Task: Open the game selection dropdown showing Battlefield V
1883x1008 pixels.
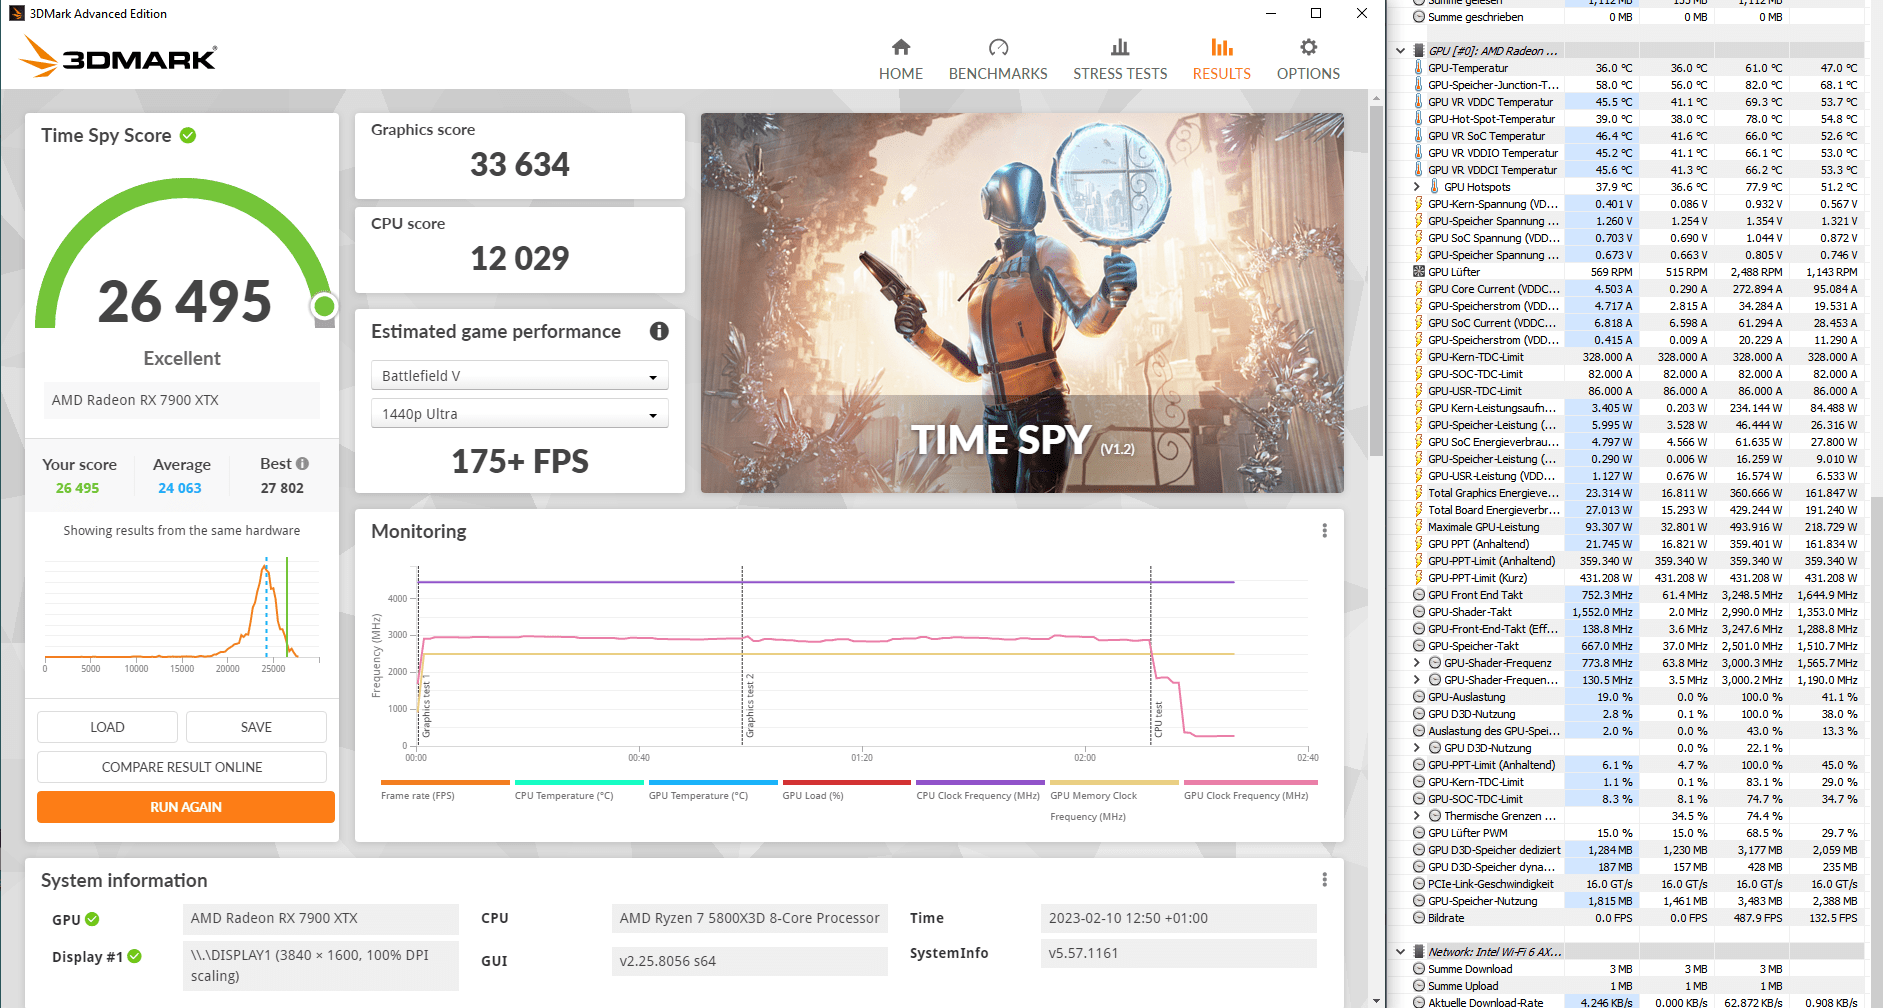Action: 519,376
